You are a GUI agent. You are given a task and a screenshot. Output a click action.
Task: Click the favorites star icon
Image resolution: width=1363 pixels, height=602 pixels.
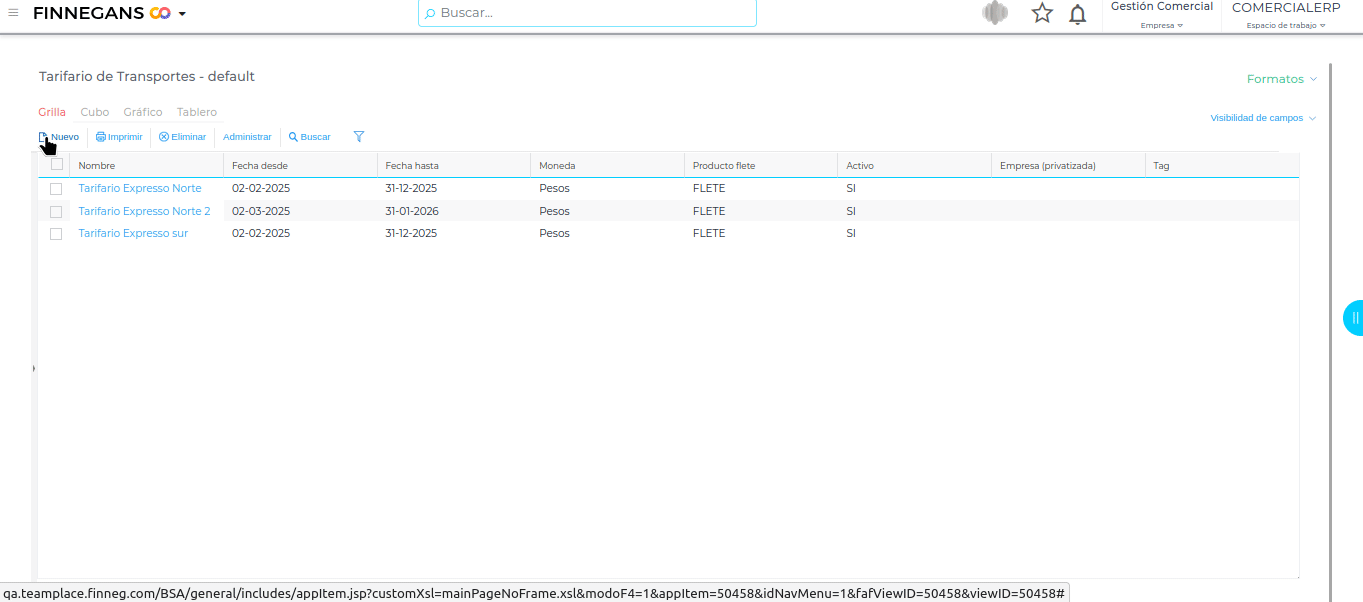point(1042,13)
